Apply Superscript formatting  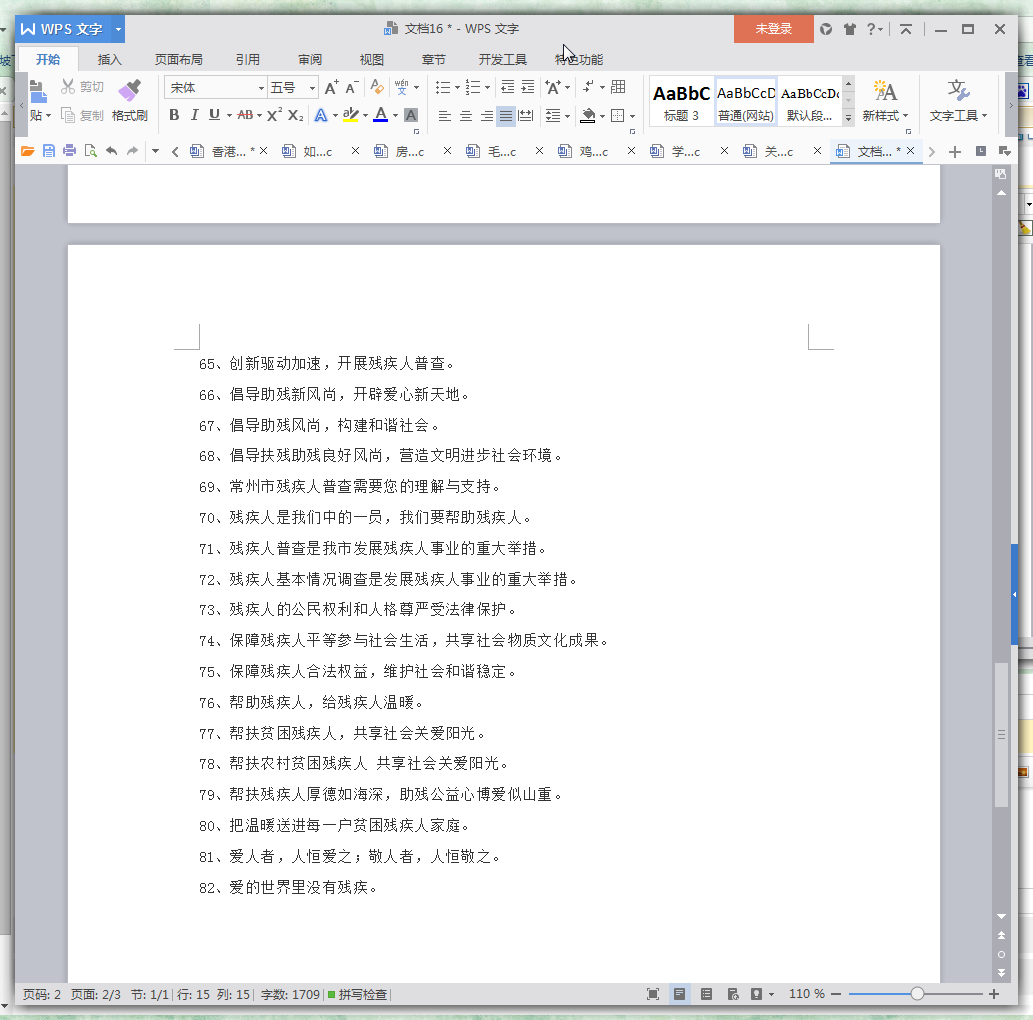[x=274, y=115]
